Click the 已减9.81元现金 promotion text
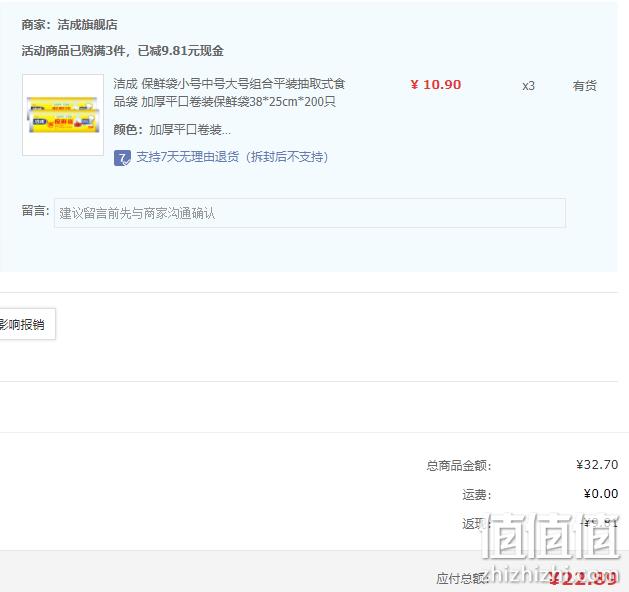629x592 pixels. (181, 51)
